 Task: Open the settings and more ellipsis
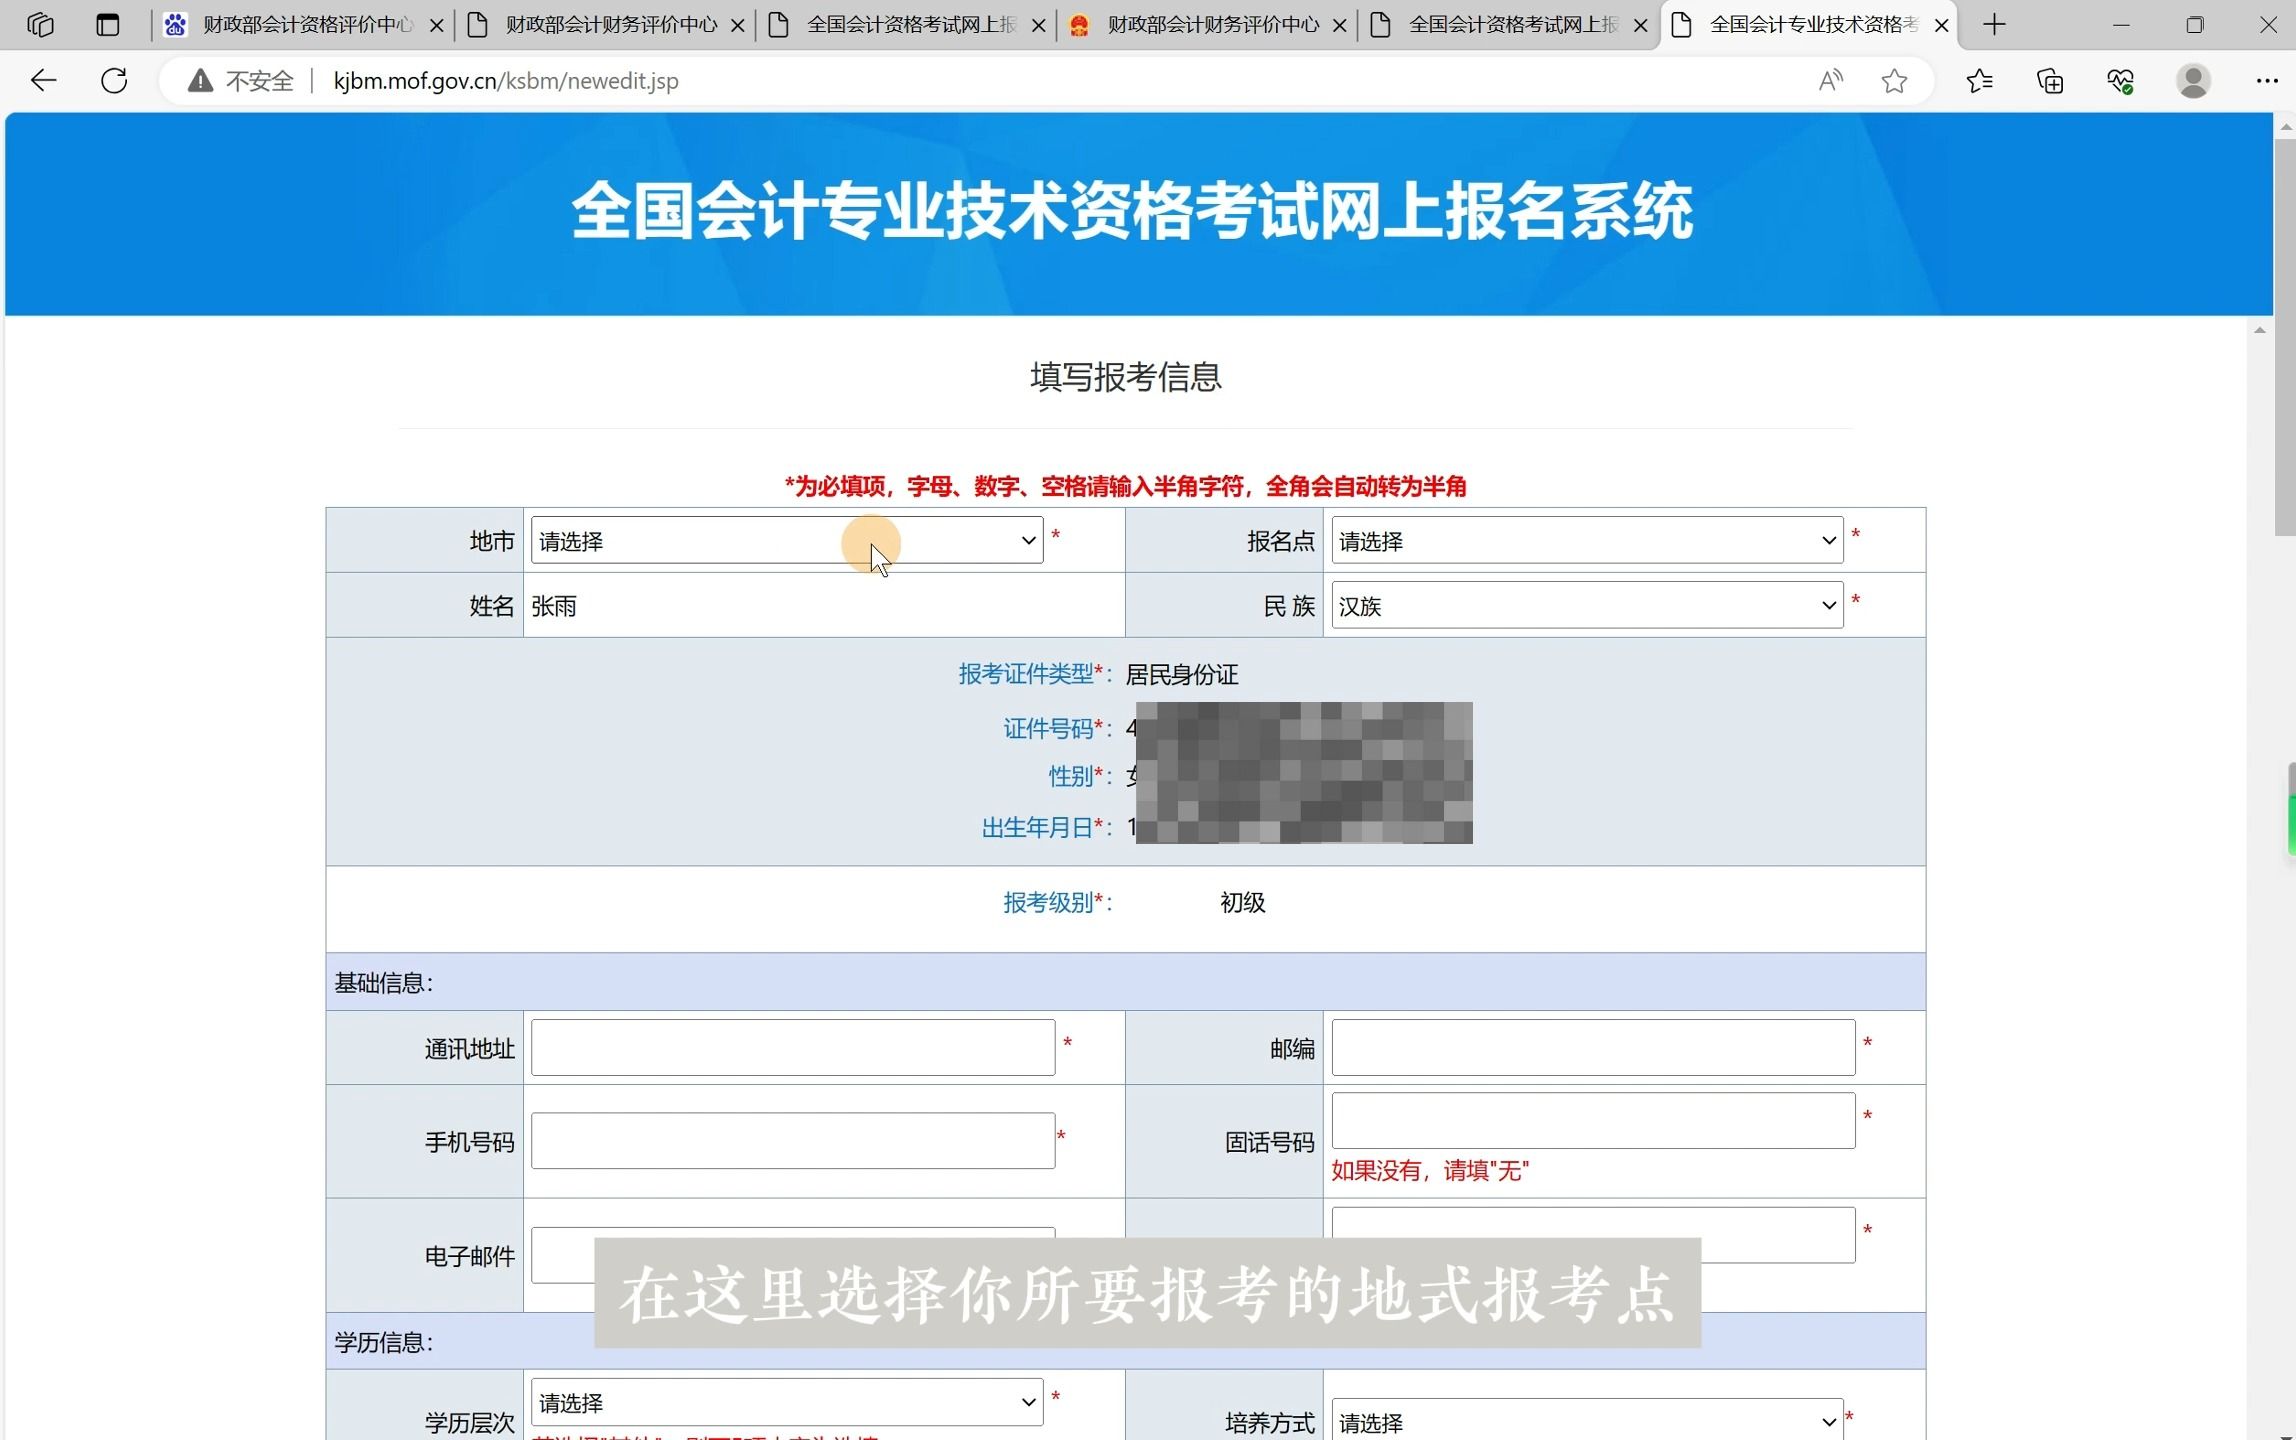(x=2267, y=81)
